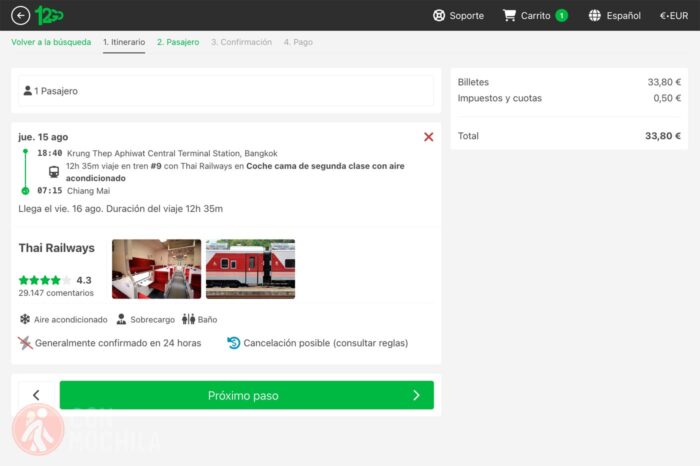The image size is (700, 466).
Task: Click the cancellation refund clock icon
Action: coord(233,343)
